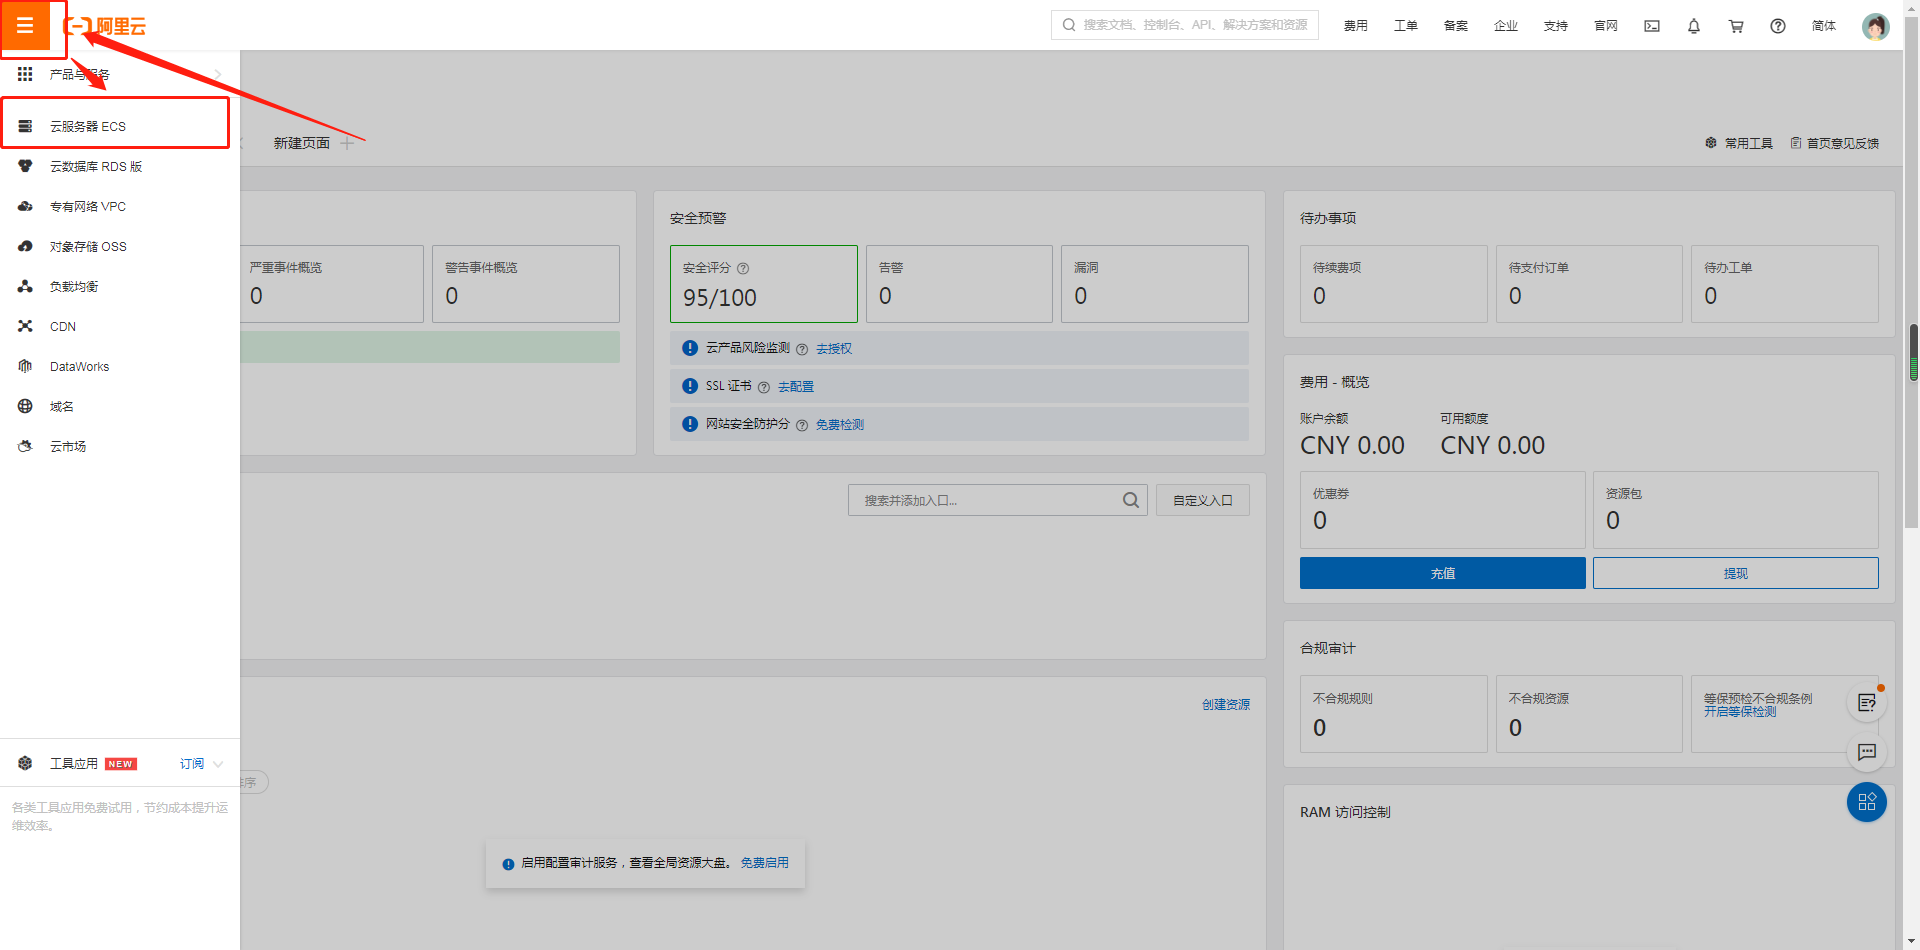This screenshot has width=1920, height=950.
Task: Open the help question mark icon
Action: (x=1778, y=26)
